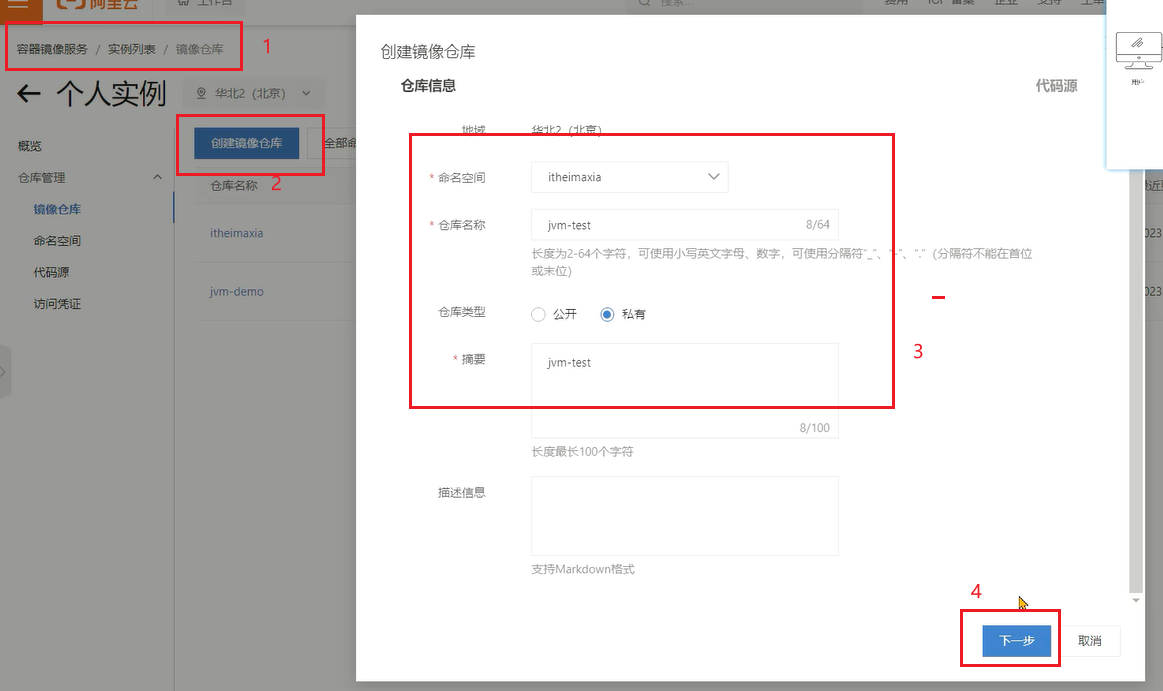Image resolution: width=1163 pixels, height=691 pixels.
Task: Select the 公开 repository type radio
Action: pyautogui.click(x=539, y=314)
